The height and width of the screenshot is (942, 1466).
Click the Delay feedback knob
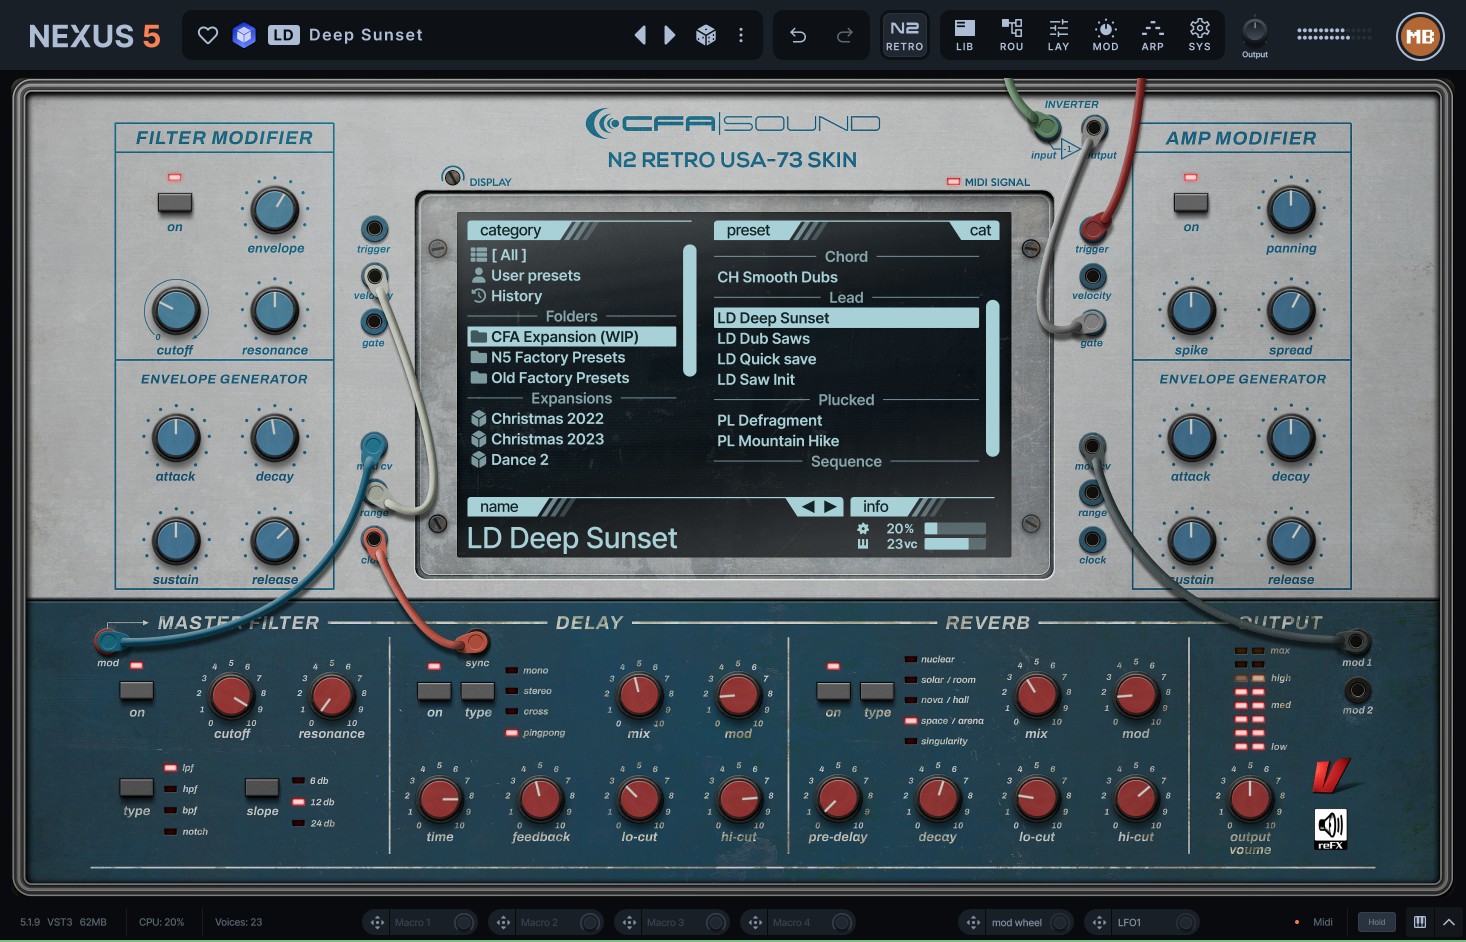click(540, 799)
